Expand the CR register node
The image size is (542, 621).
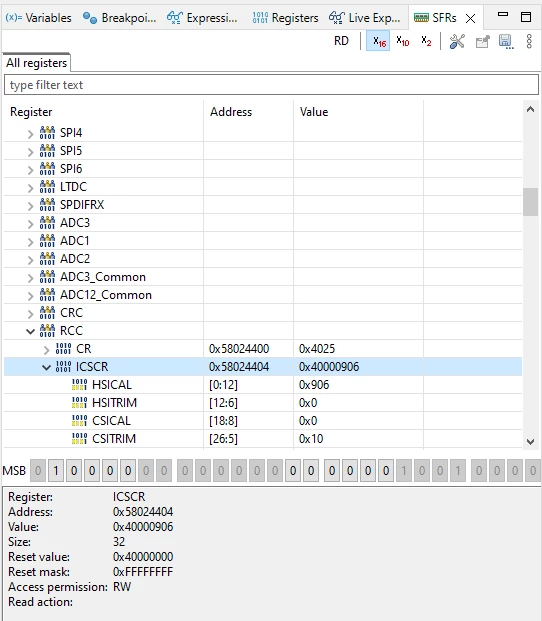tap(46, 350)
